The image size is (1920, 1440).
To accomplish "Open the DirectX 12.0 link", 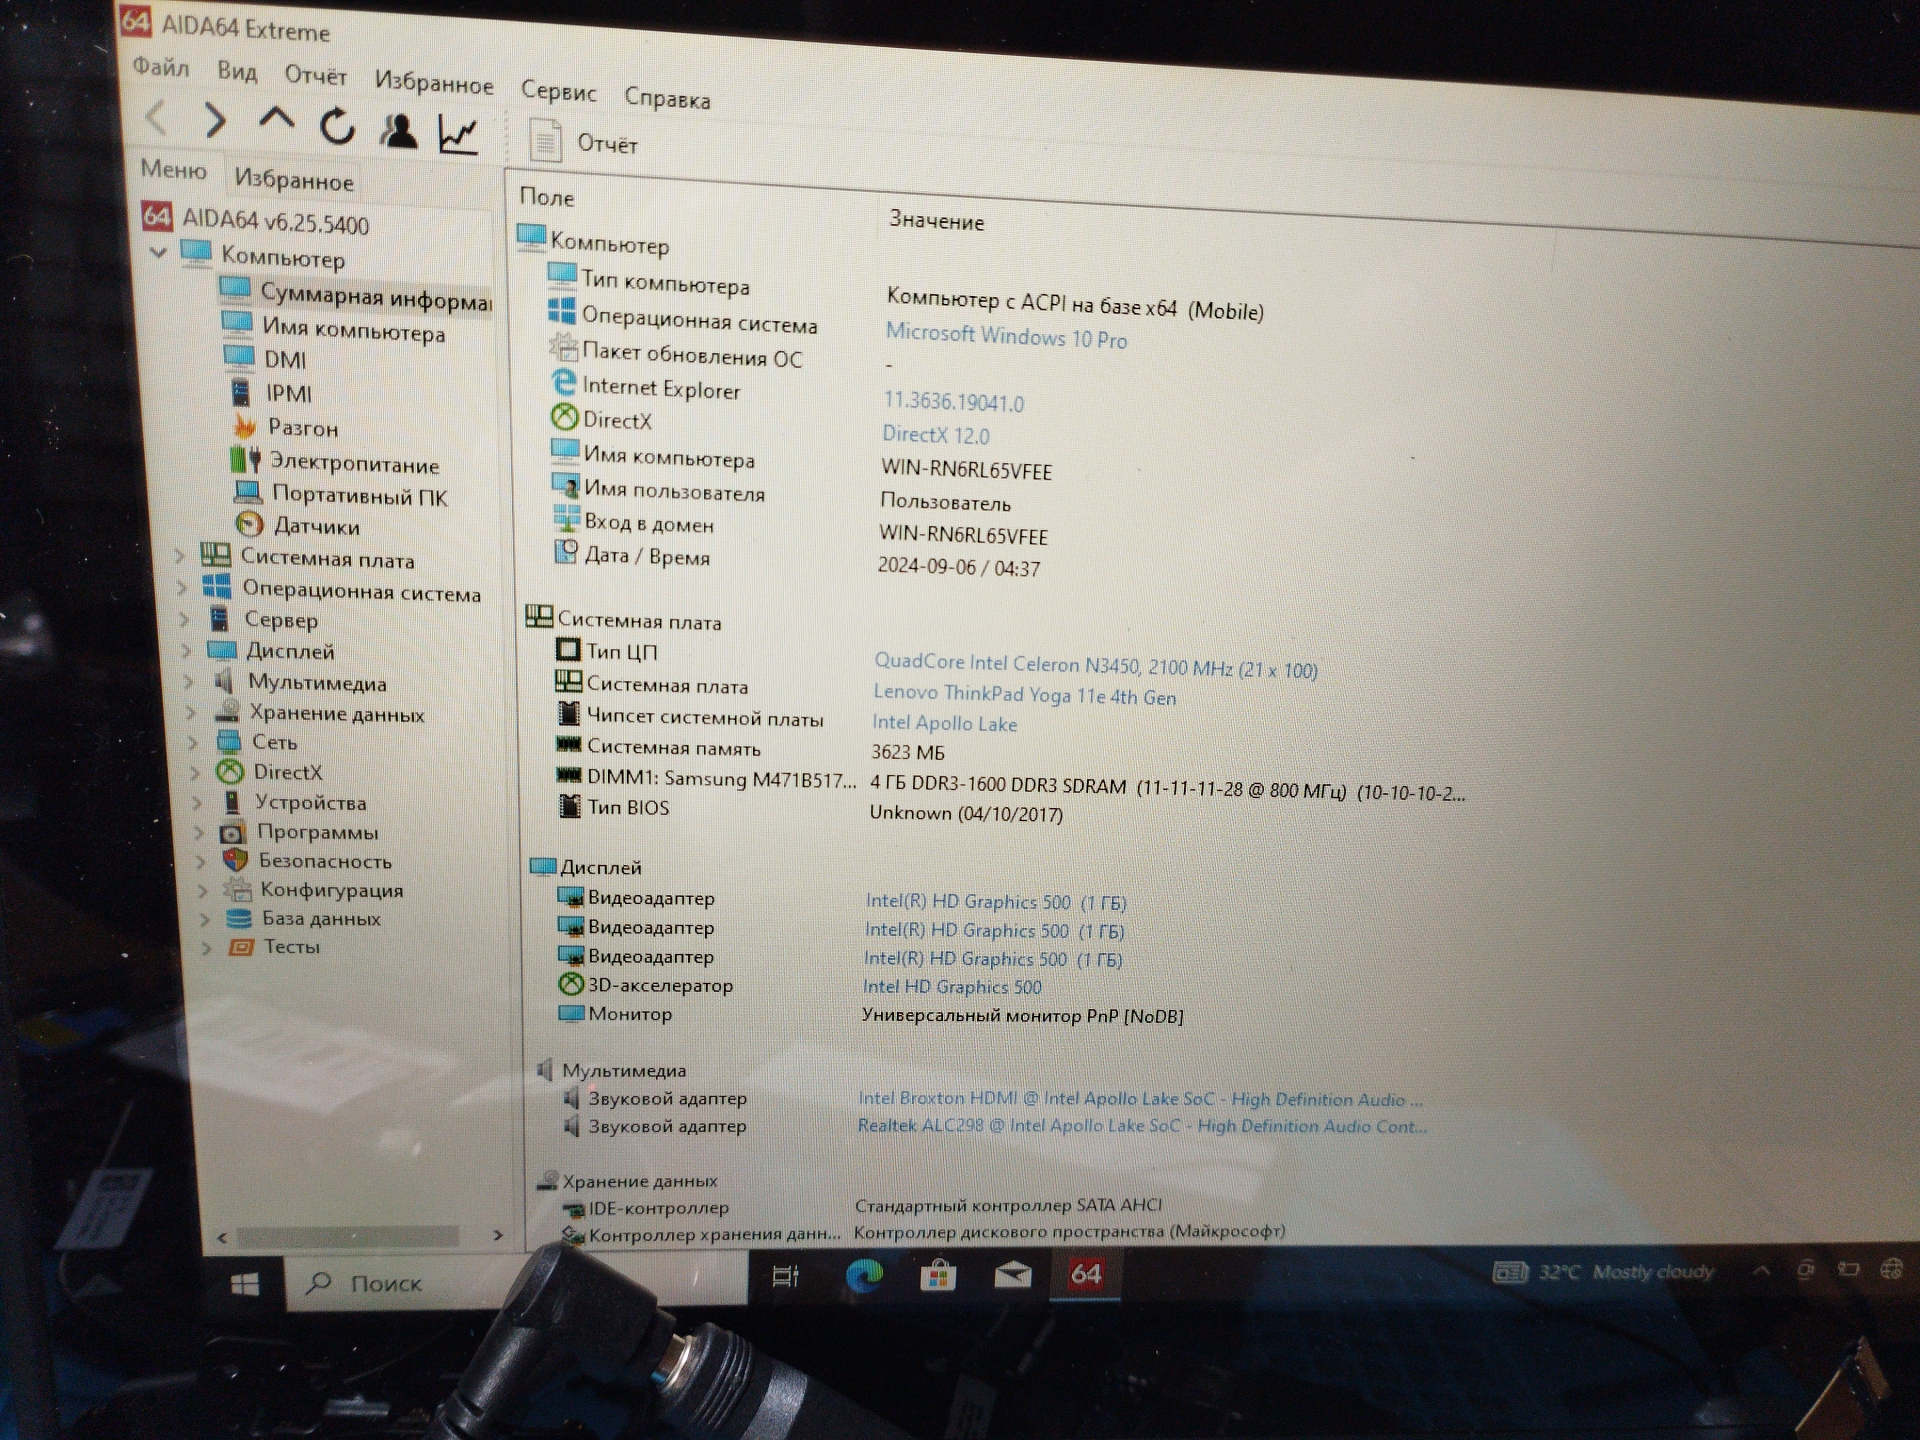I will click(x=935, y=435).
